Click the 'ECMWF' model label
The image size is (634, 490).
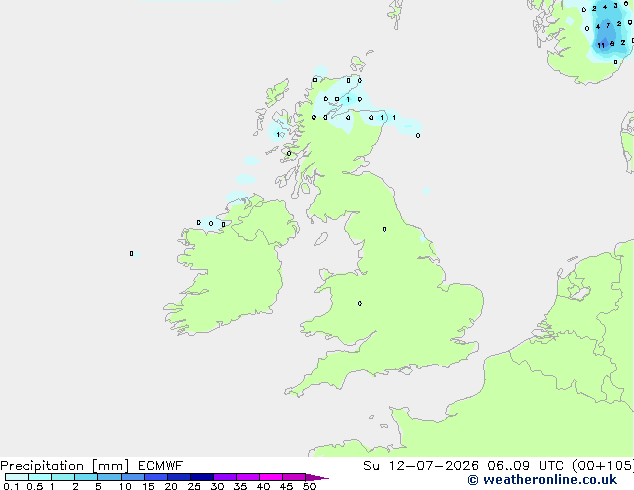click(161, 466)
